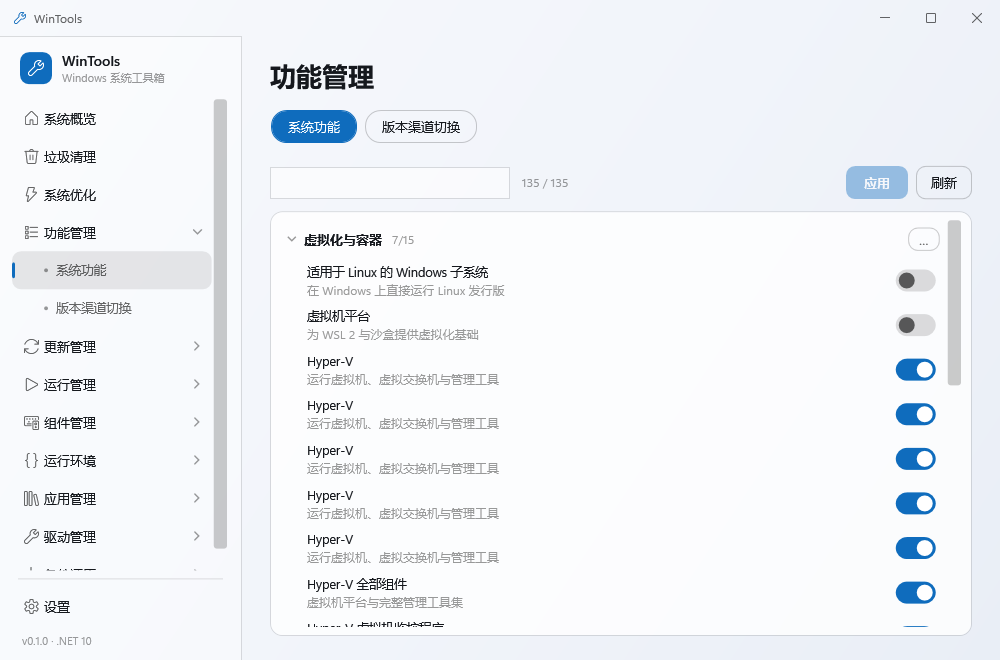This screenshot has height=660, width=1000.
Task: Open 设置 via its gear icon
Action: [31, 606]
